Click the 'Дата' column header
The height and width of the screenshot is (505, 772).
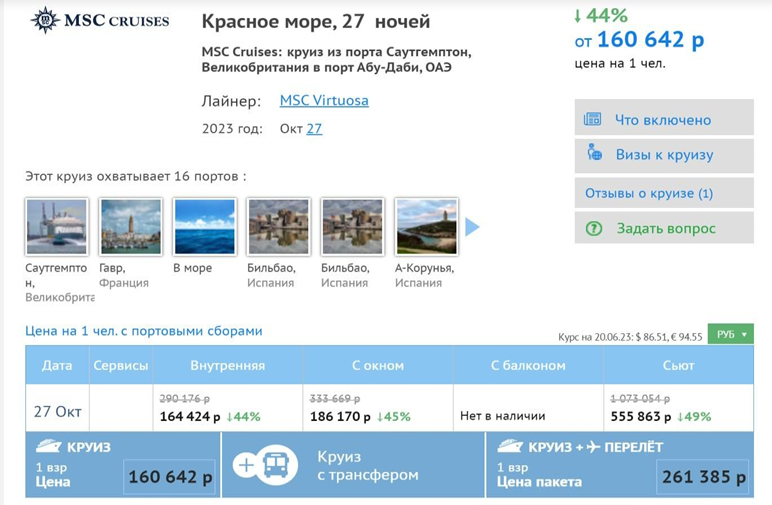57,365
